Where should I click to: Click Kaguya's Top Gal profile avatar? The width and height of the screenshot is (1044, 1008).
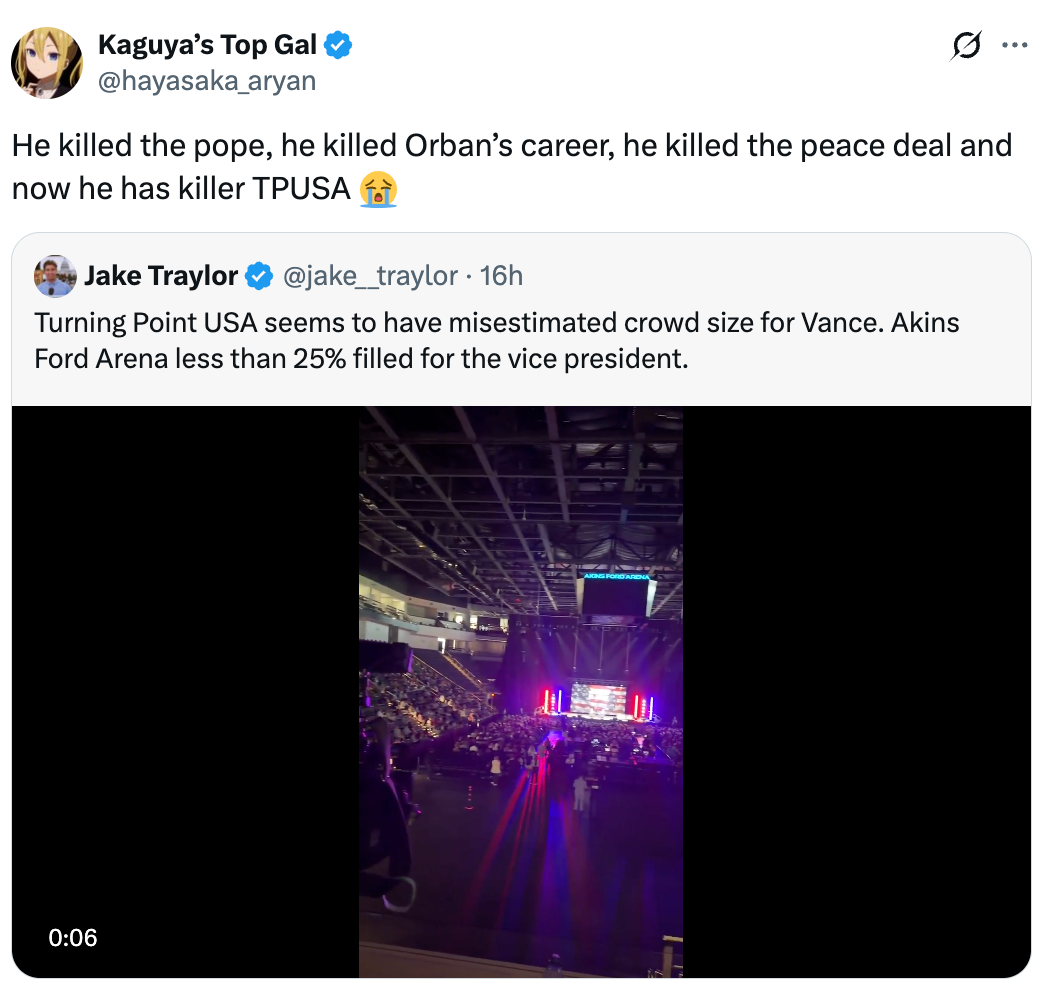coord(46,63)
